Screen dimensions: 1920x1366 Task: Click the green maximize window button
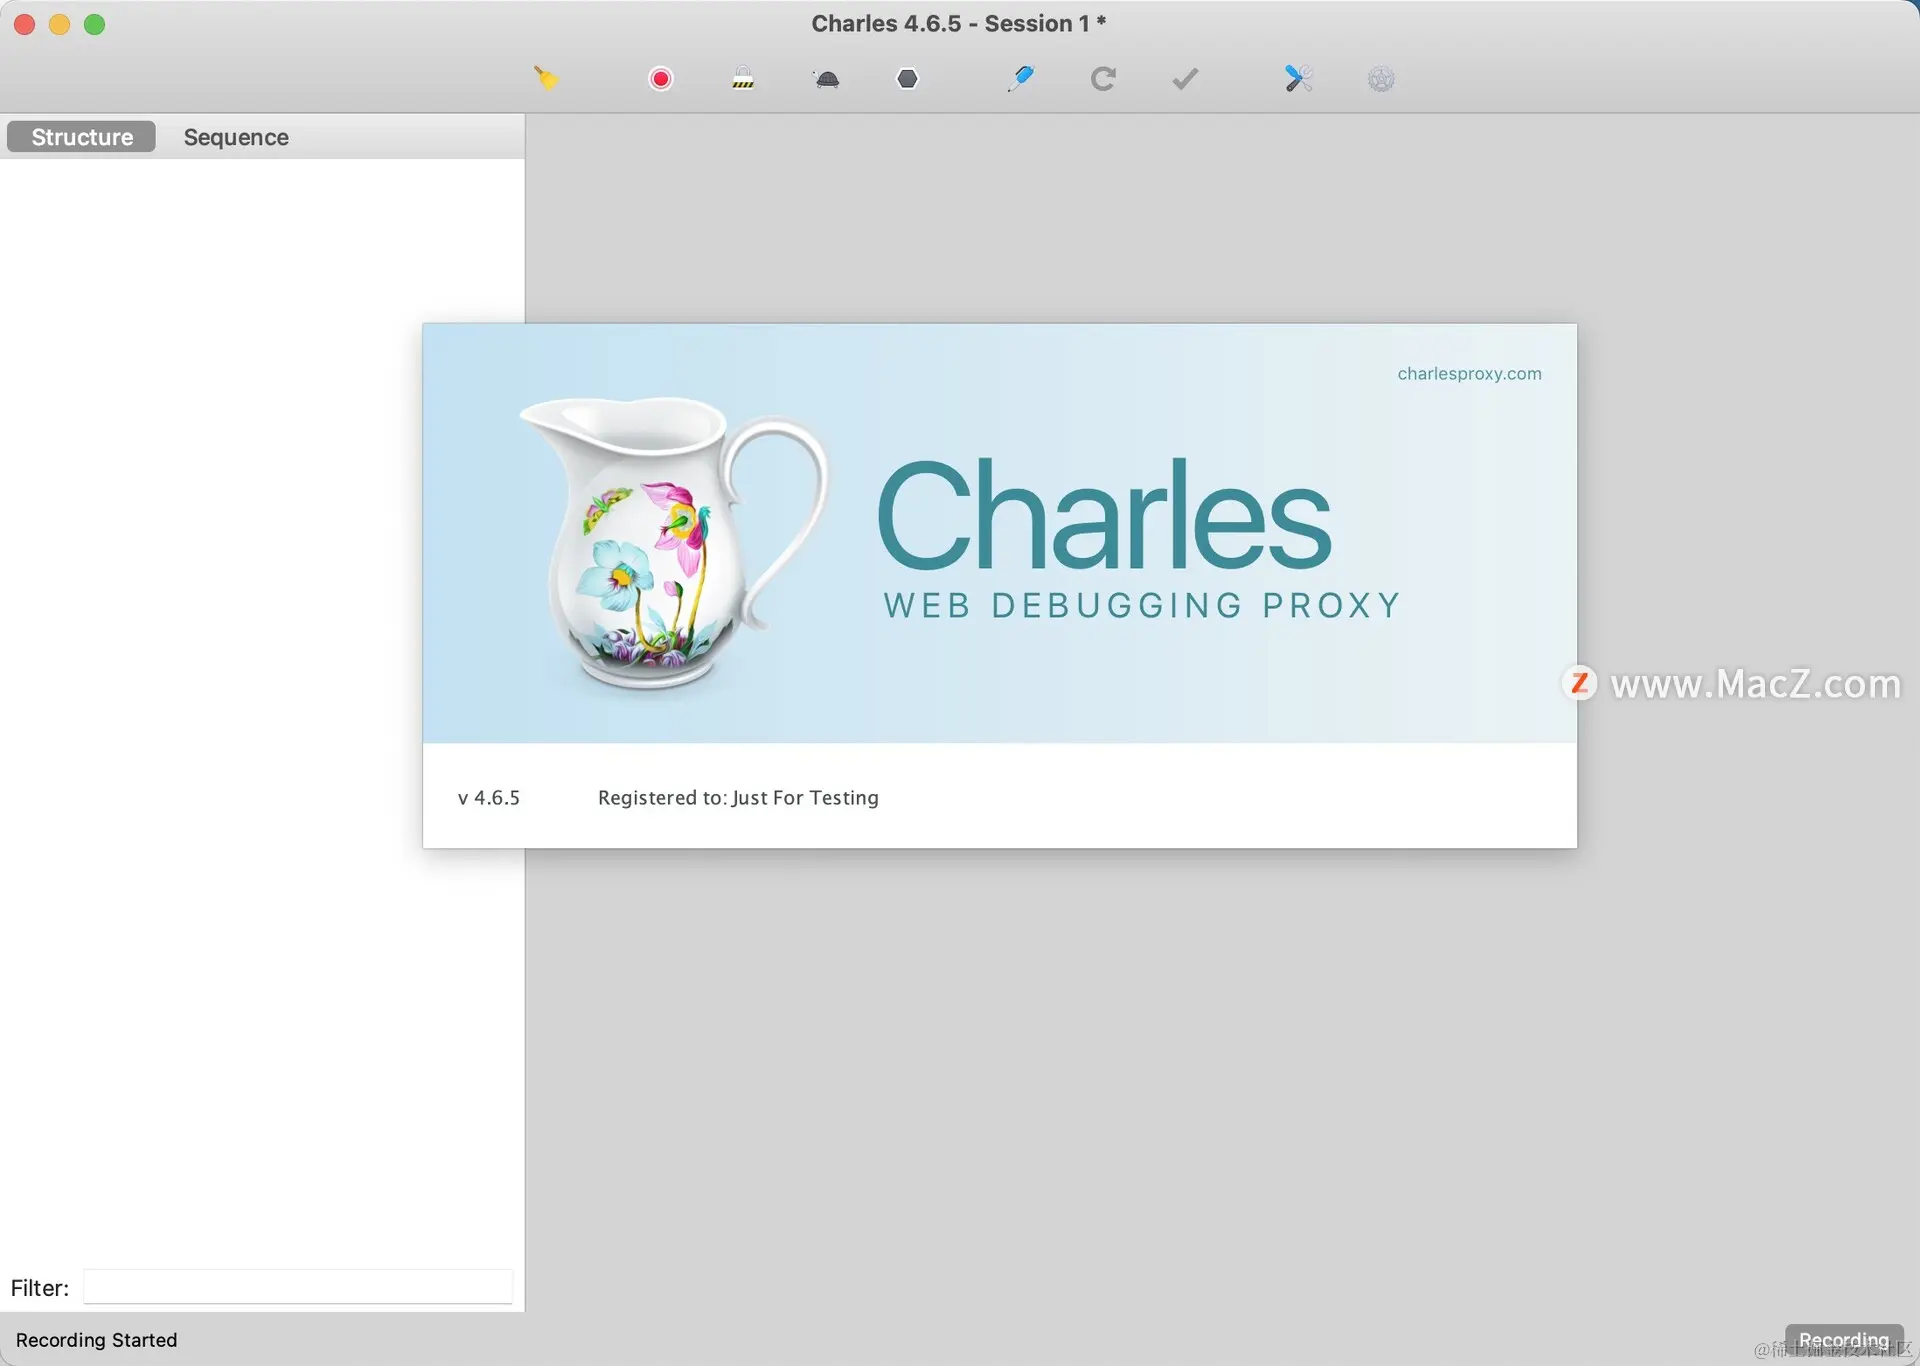pyautogui.click(x=94, y=24)
